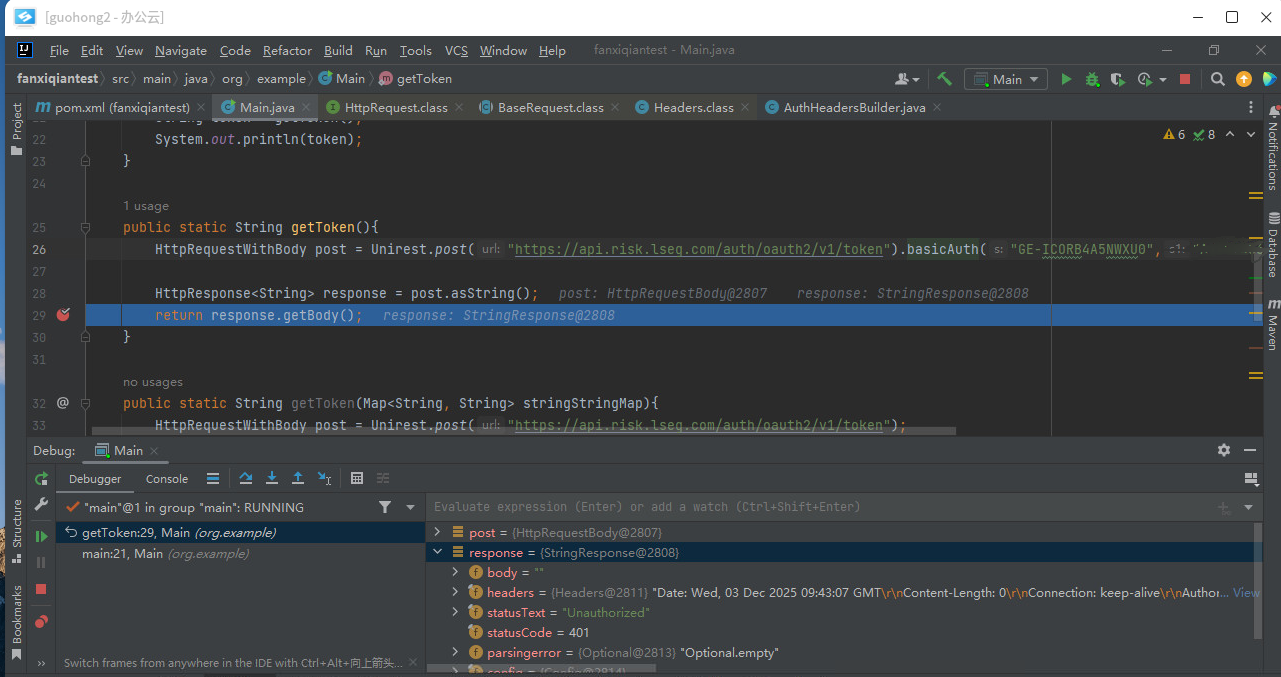Close the Headers.class editor tab

pyautogui.click(x=745, y=107)
